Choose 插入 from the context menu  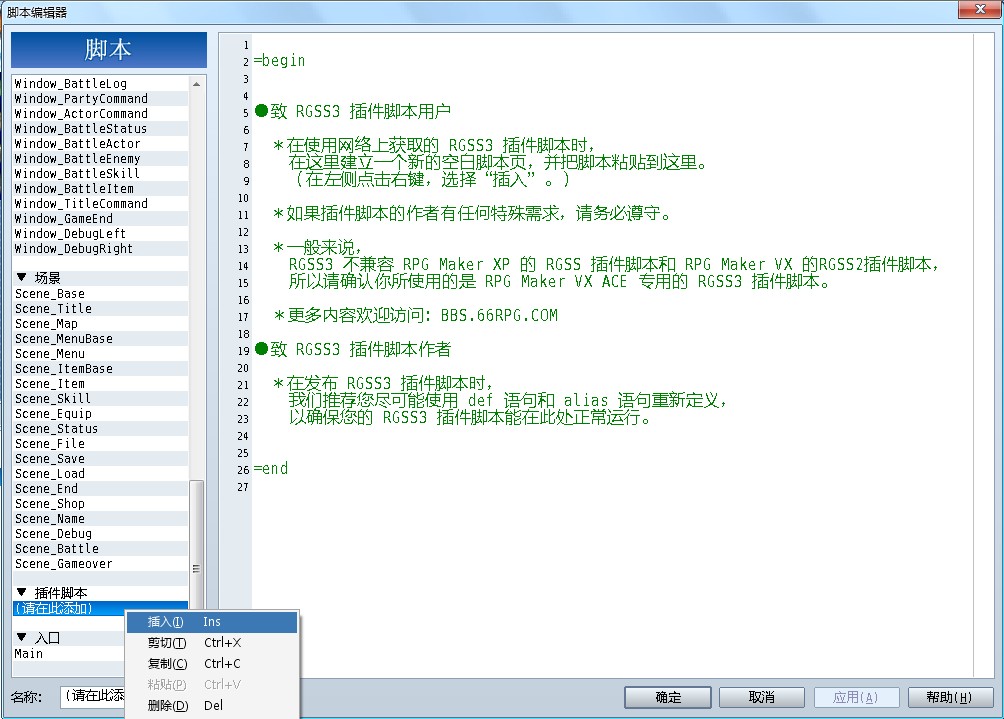click(x=212, y=622)
